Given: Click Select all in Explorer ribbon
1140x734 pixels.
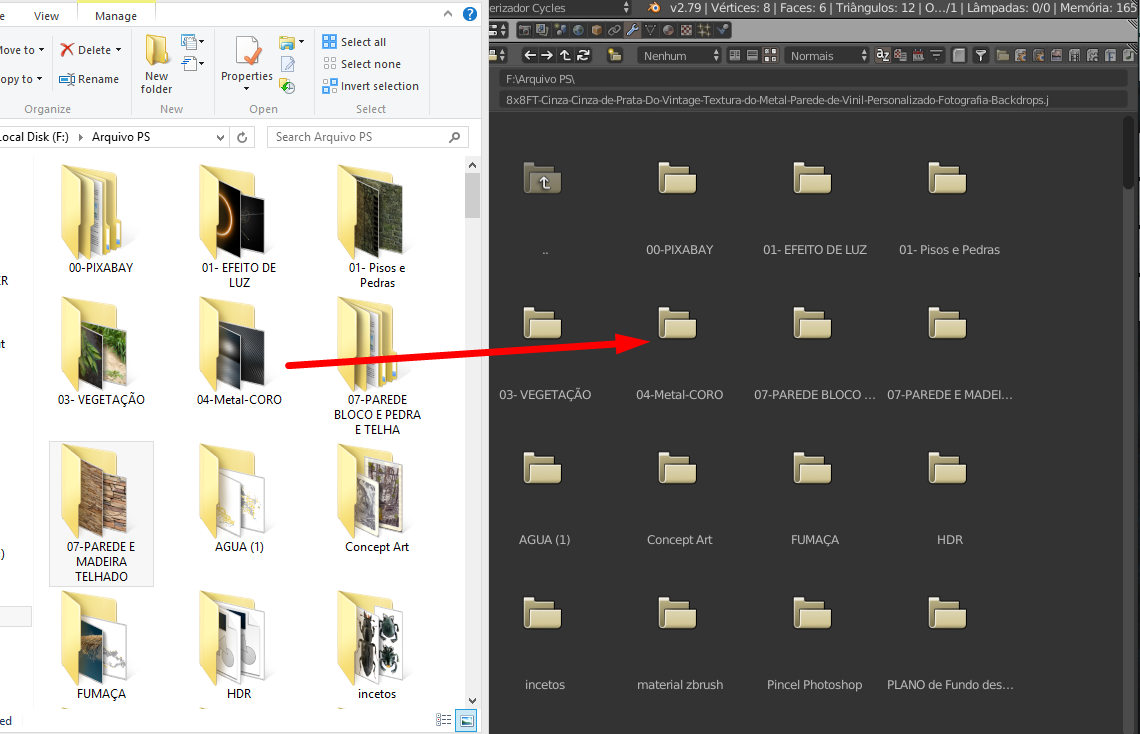Looking at the screenshot, I should point(355,42).
